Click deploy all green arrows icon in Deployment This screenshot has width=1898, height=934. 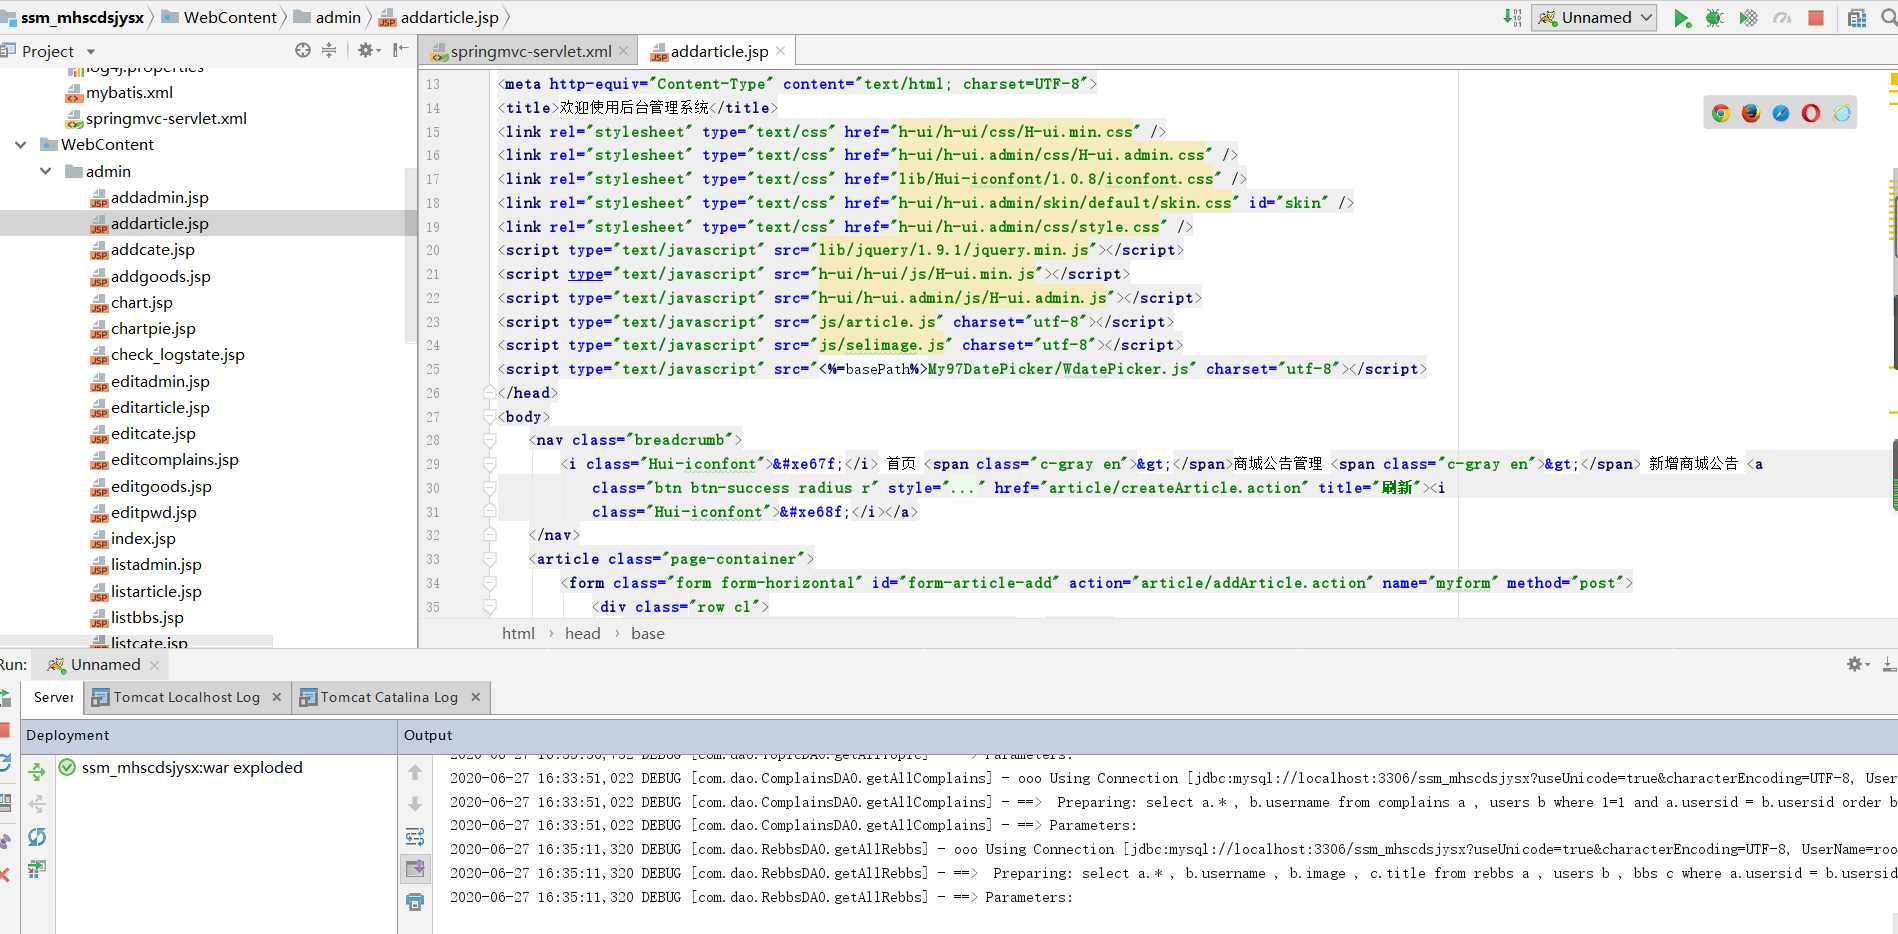click(x=37, y=772)
